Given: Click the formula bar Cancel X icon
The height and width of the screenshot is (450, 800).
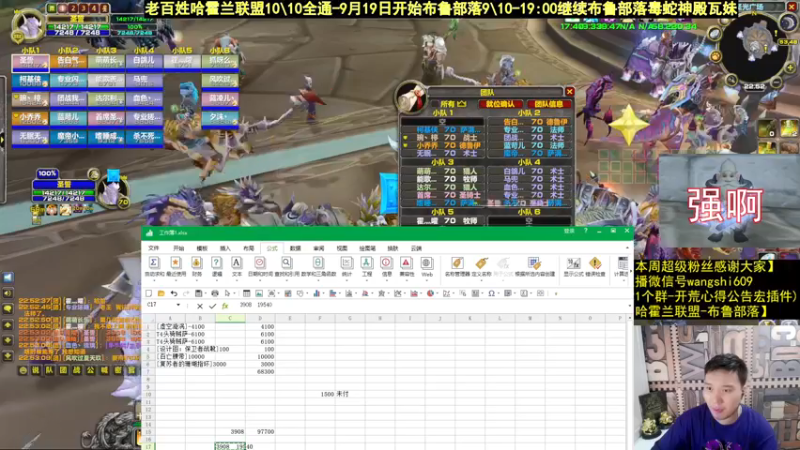Looking at the screenshot, I should (x=199, y=306).
